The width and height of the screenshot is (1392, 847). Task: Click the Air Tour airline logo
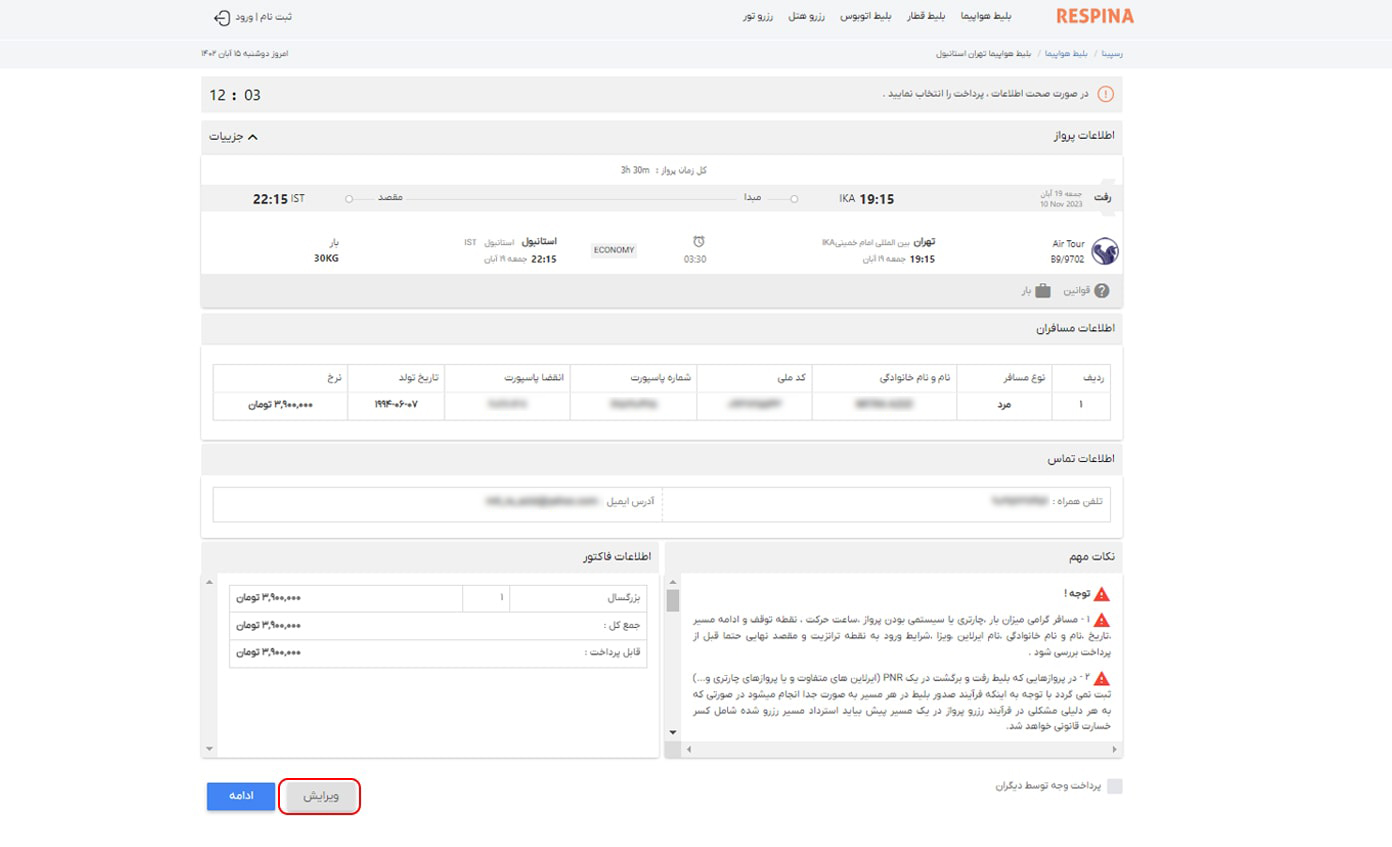click(1104, 251)
